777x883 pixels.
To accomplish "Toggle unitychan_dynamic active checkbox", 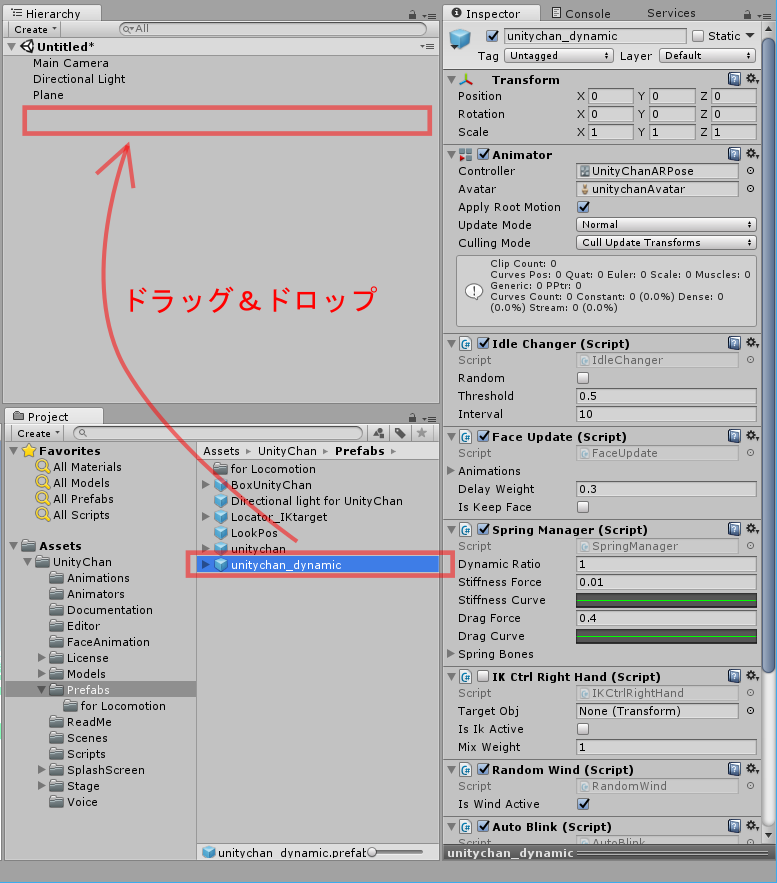I will coord(493,36).
